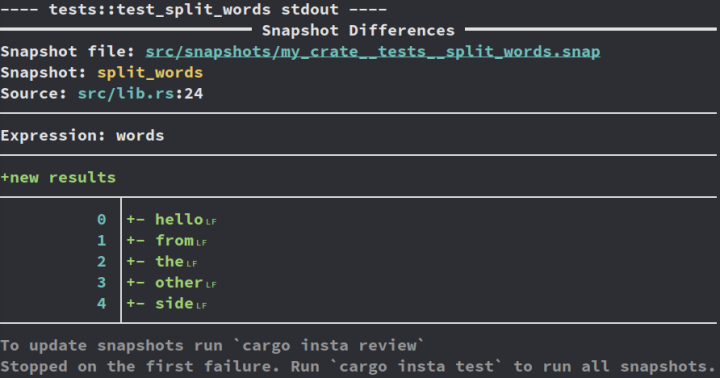Click the added word the in diff
The width and height of the screenshot is (720, 378).
[x=169, y=261]
